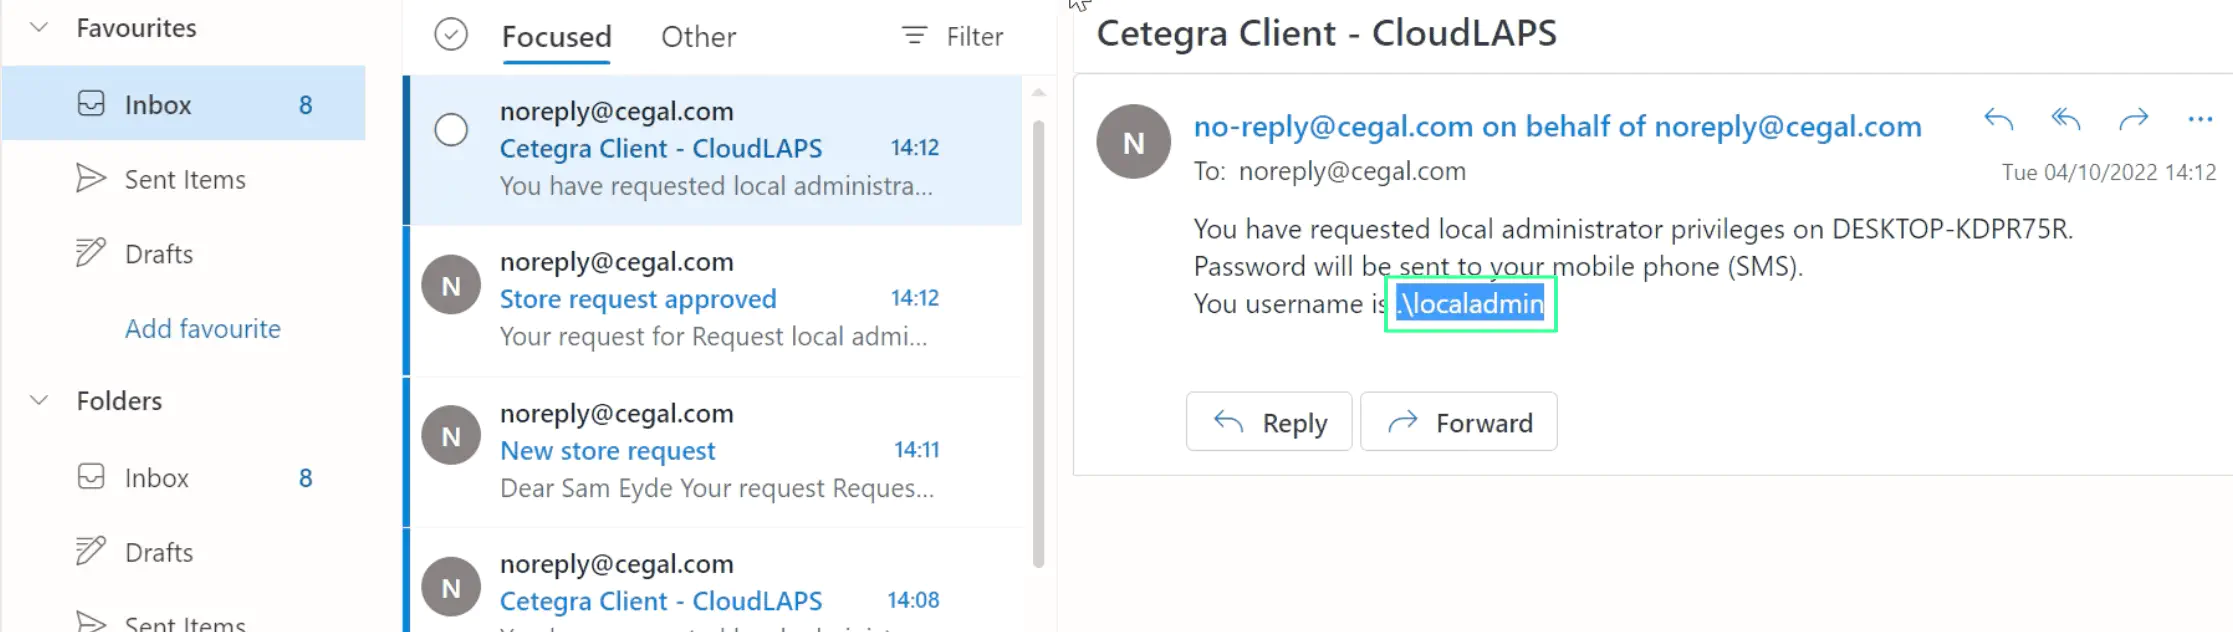Open more actions ellipsis menu in message header

point(2200,120)
